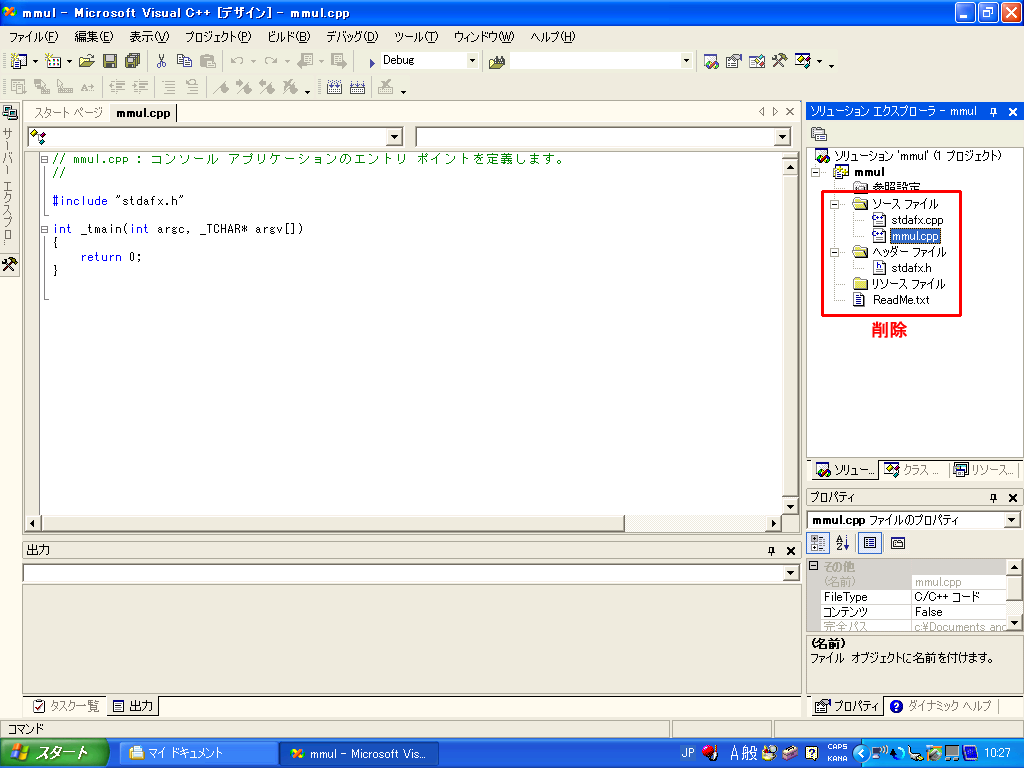
Task: Switch to マイ ドキュメント taskbar window
Action: 197,754
